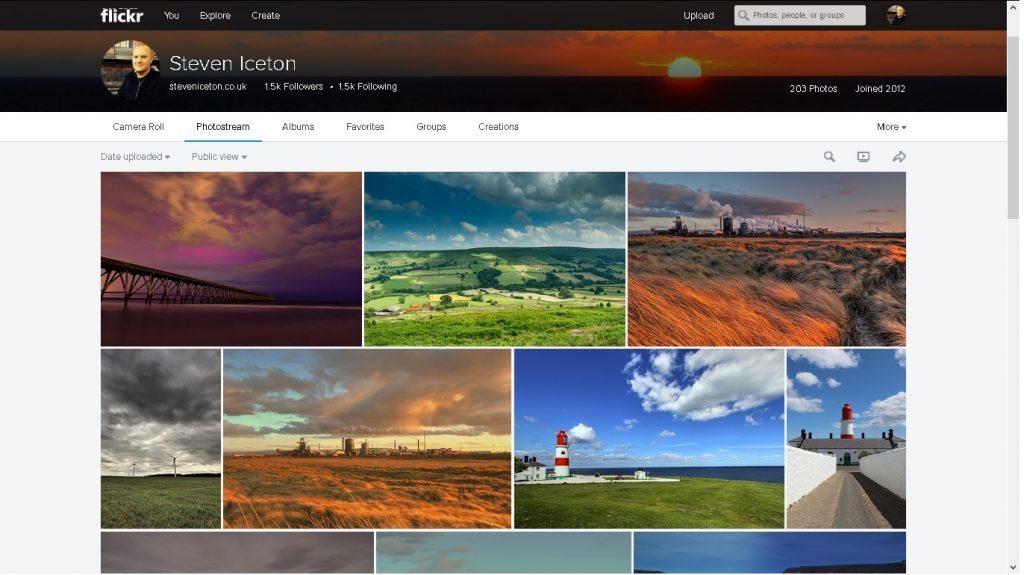
Task: Visit steveniceton.co.uk link
Action: (208, 86)
